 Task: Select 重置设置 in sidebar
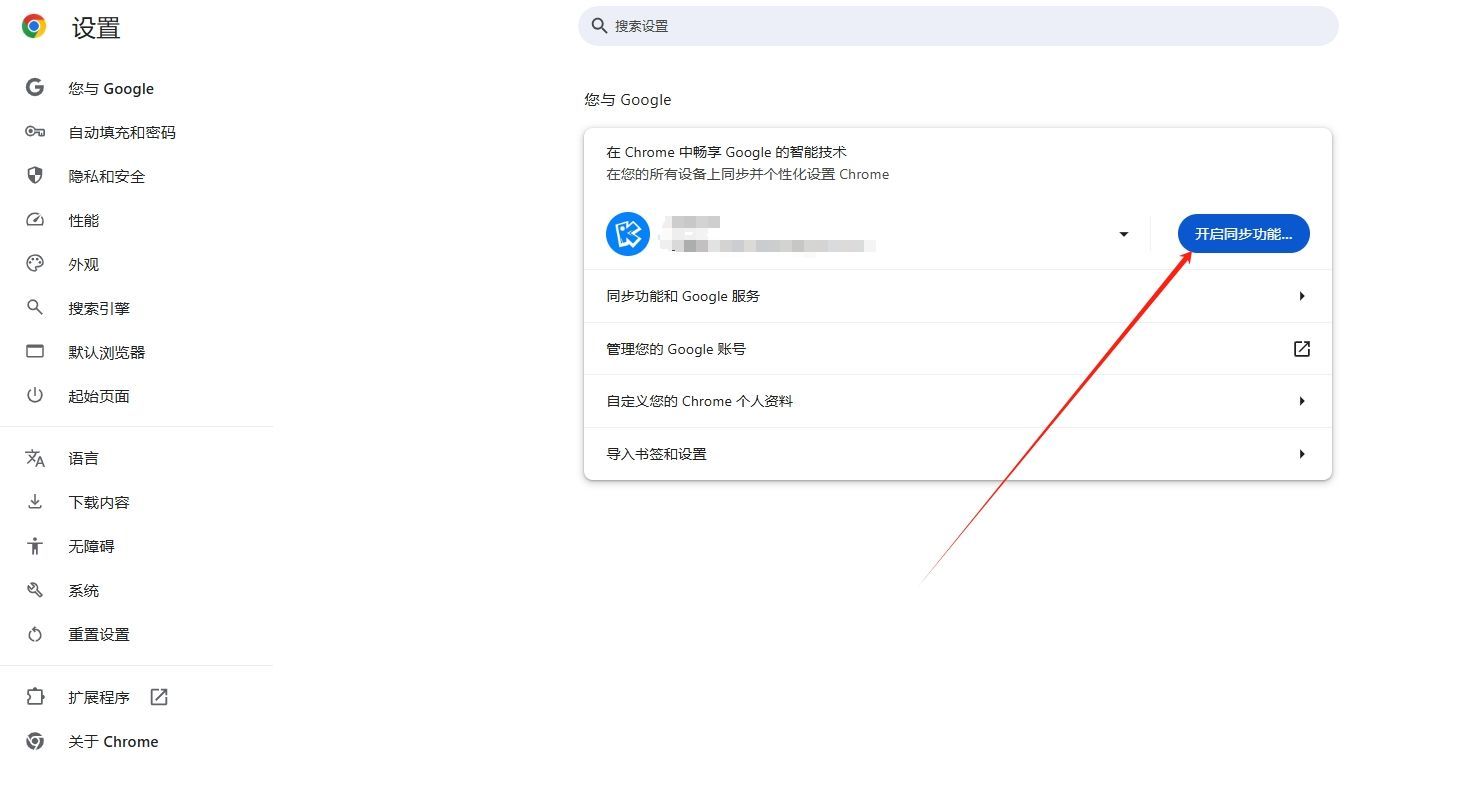[99, 634]
